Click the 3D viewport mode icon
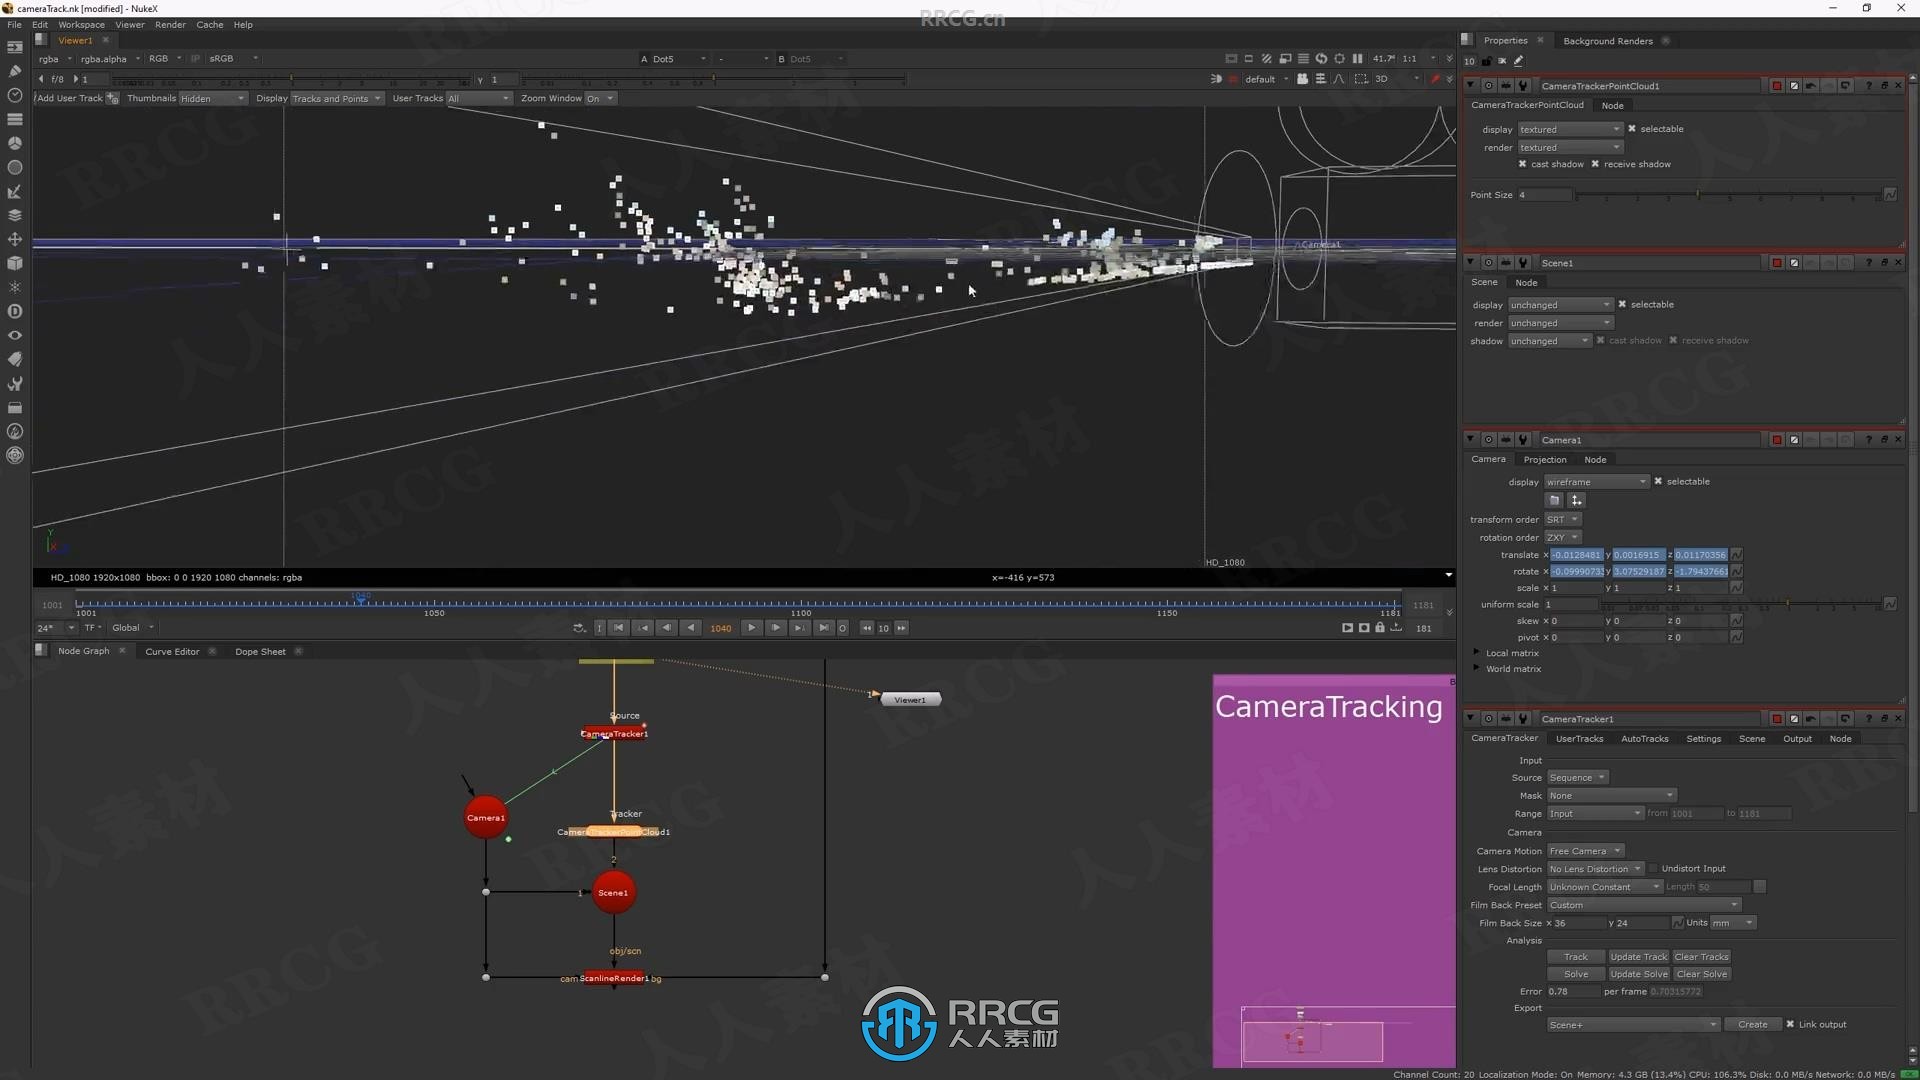 pos(1381,79)
